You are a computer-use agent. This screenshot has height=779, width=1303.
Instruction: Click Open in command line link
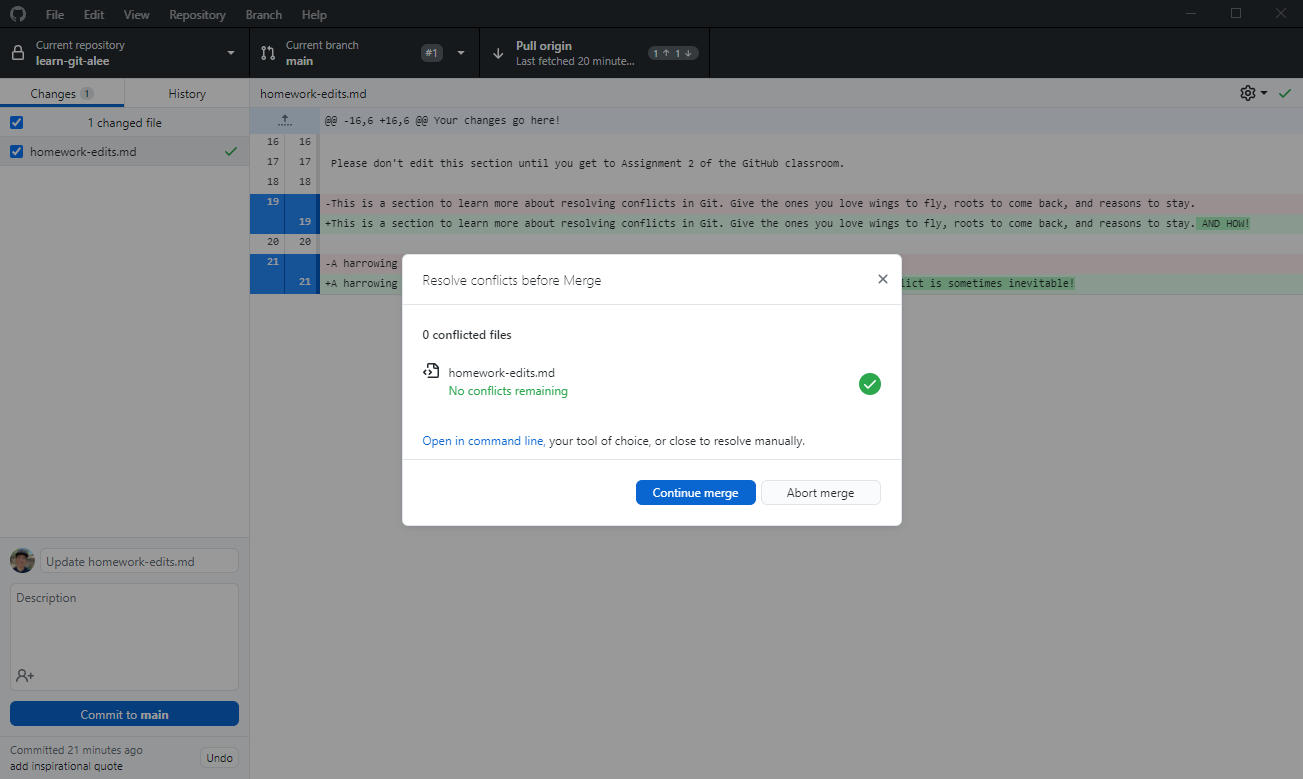click(x=483, y=441)
